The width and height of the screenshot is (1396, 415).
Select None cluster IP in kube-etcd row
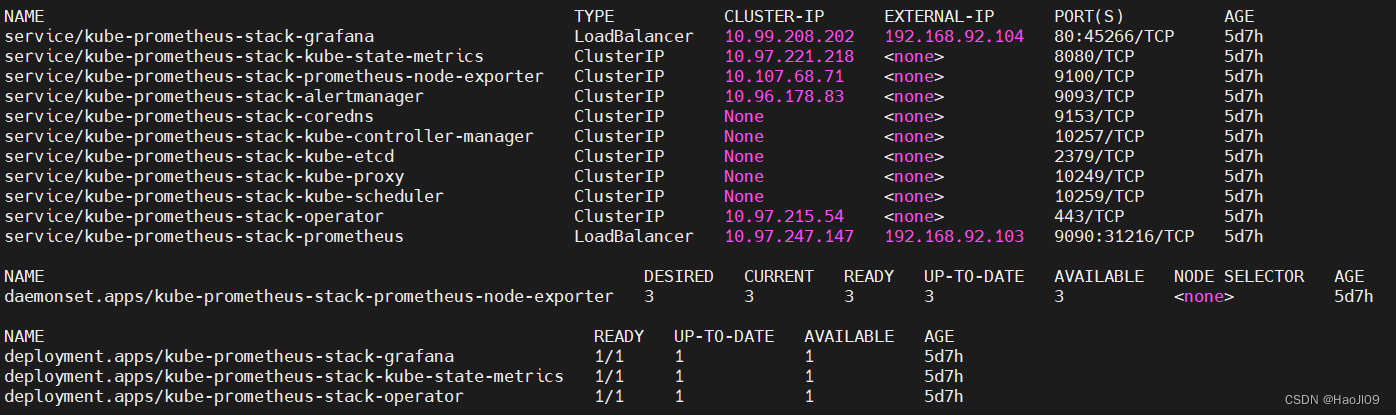coord(744,156)
